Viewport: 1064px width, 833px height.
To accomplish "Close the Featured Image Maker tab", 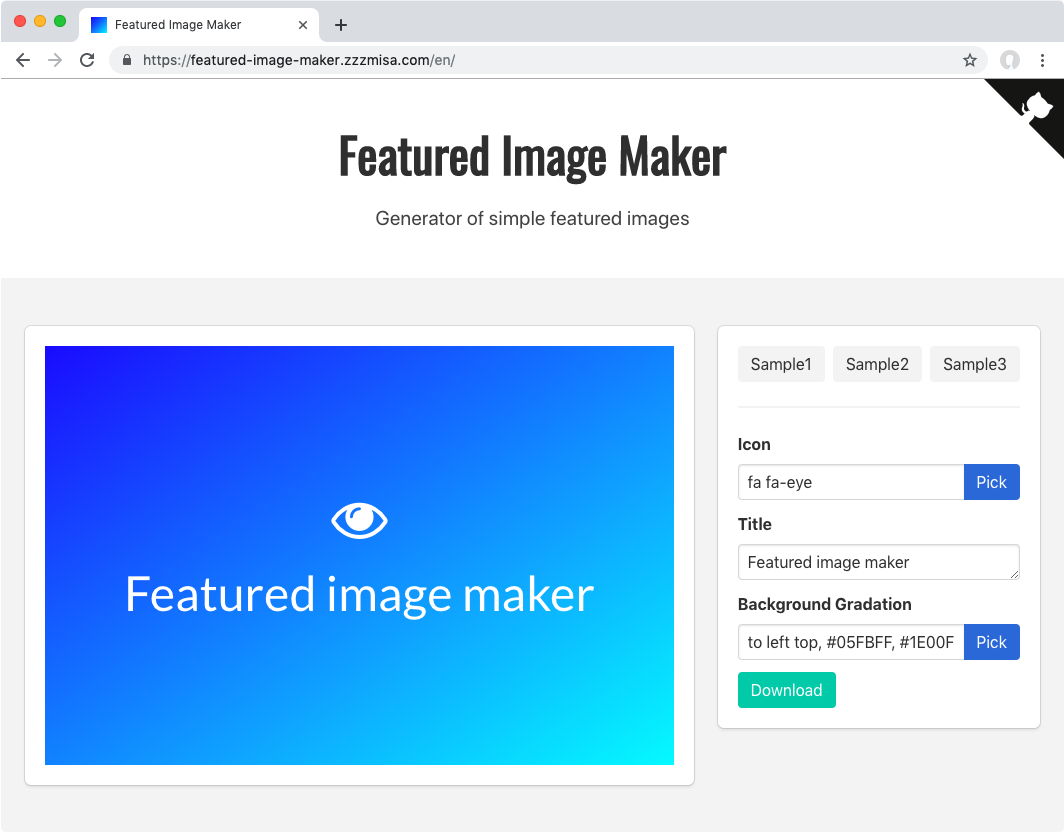I will coord(303,25).
